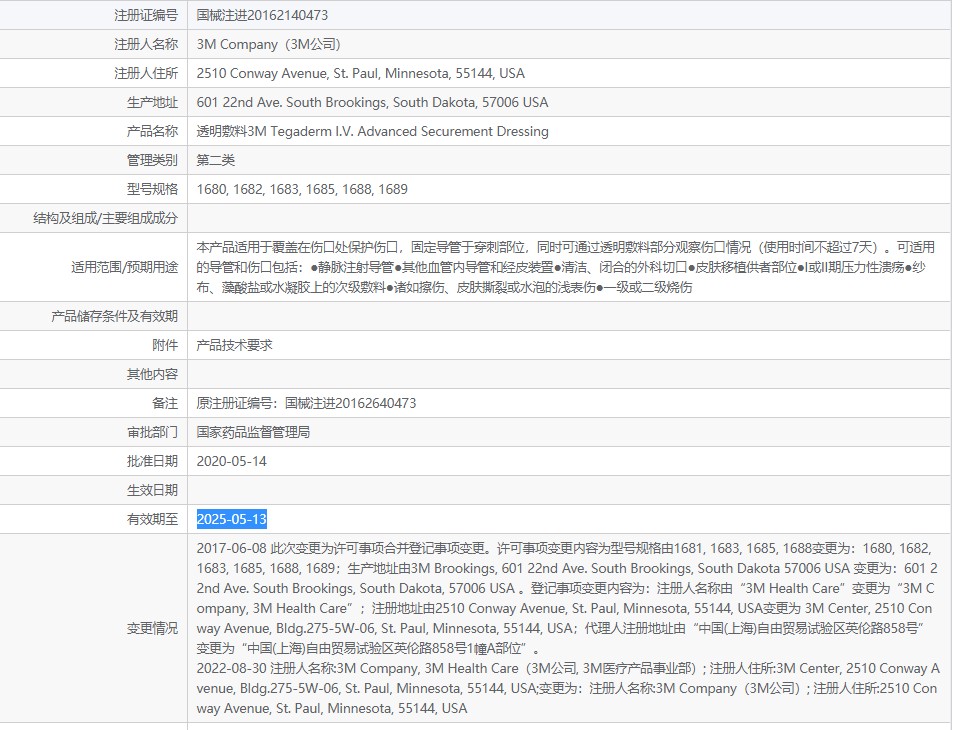Click highlighted expiry date 2025-05-13
This screenshot has width=963, height=730.
tap(232, 519)
